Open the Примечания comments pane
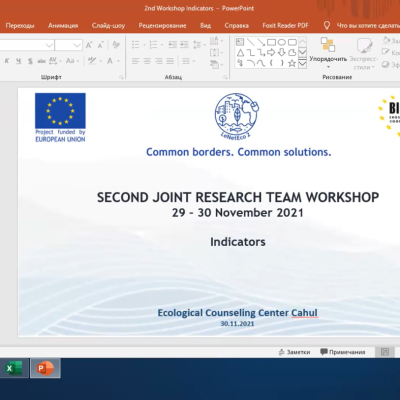This screenshot has width=400, height=400. pyautogui.click(x=343, y=352)
